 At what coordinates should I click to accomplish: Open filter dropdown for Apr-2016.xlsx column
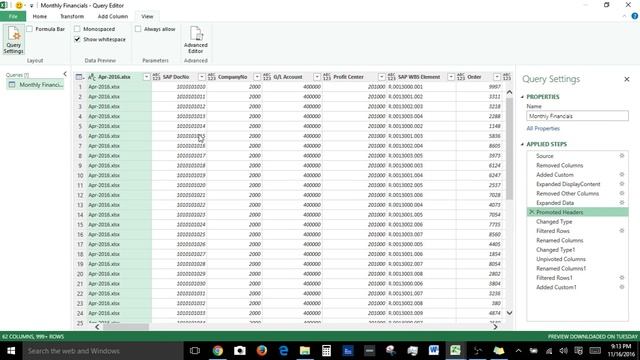pyautogui.click(x=147, y=77)
